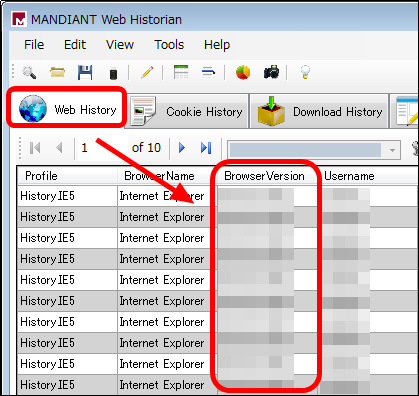
Task: Click the page number input field
Action: (x=102, y=148)
